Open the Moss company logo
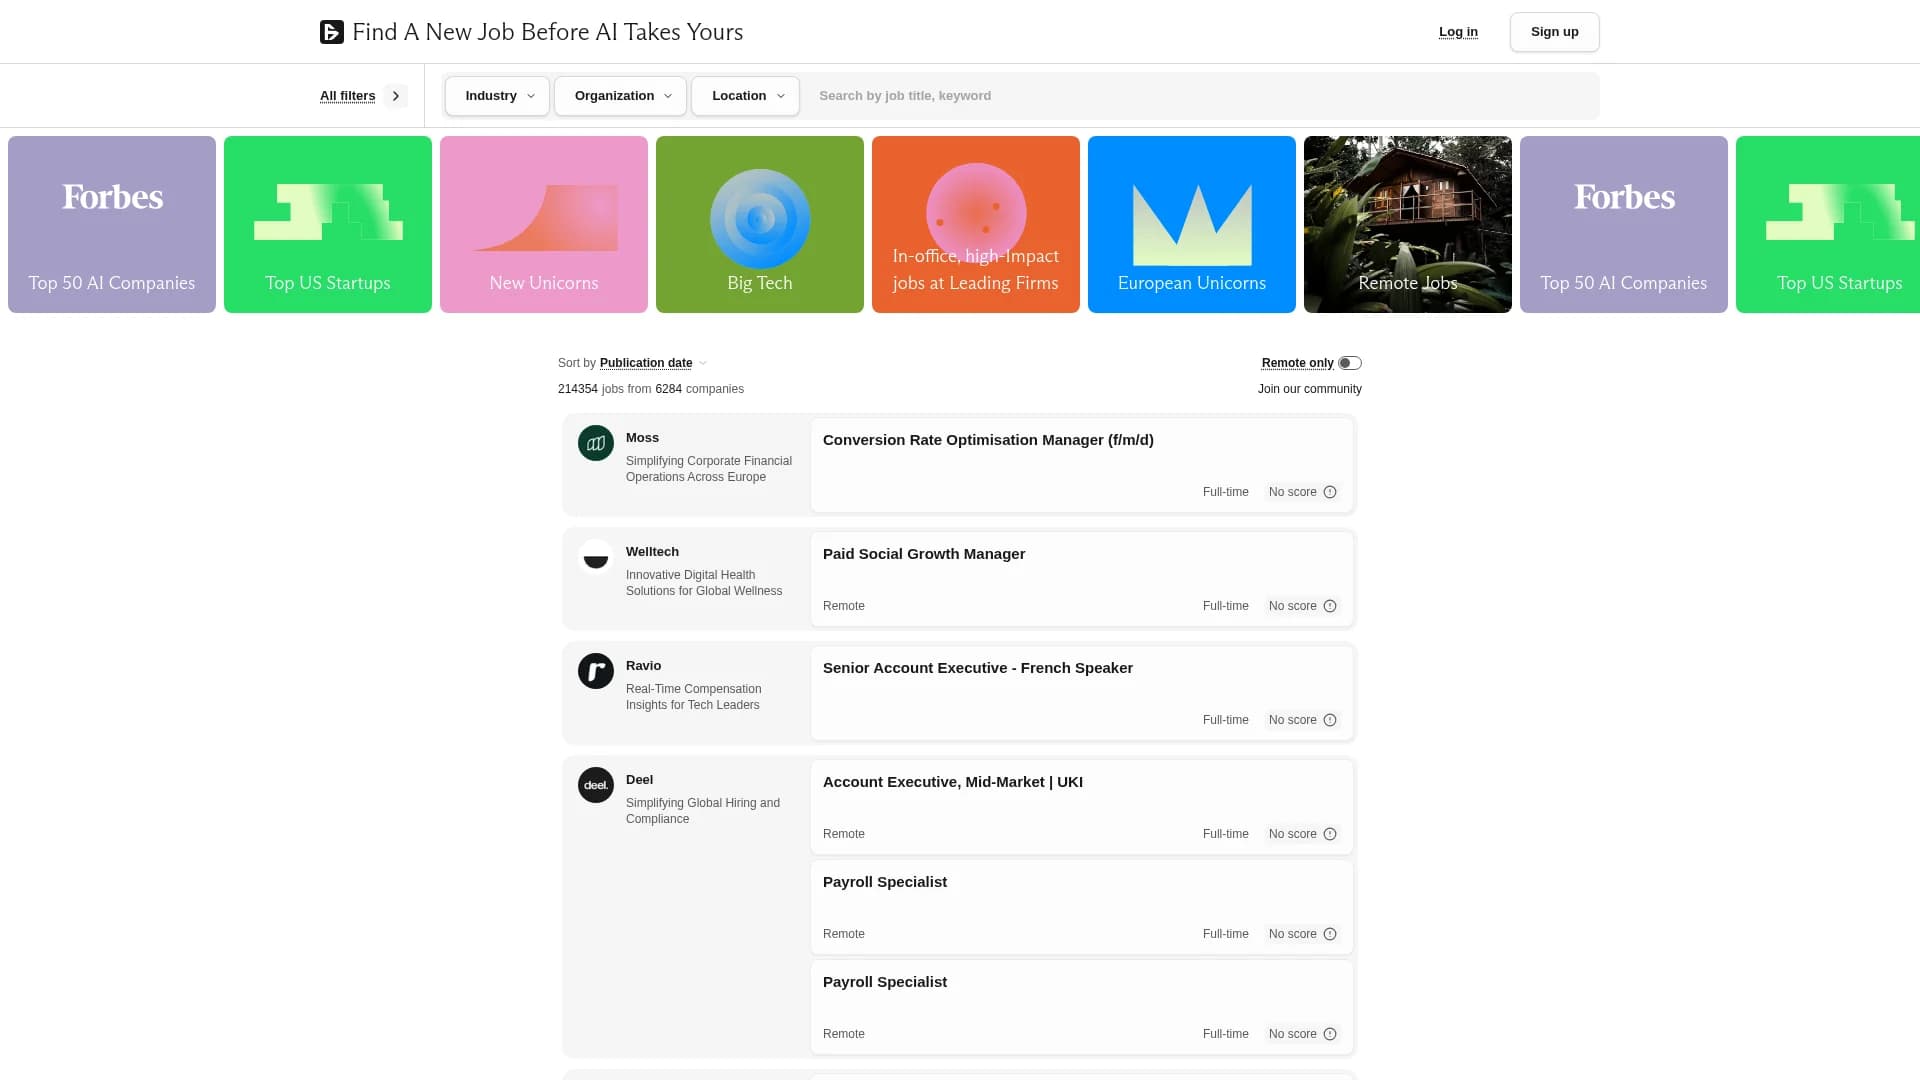 (x=596, y=443)
